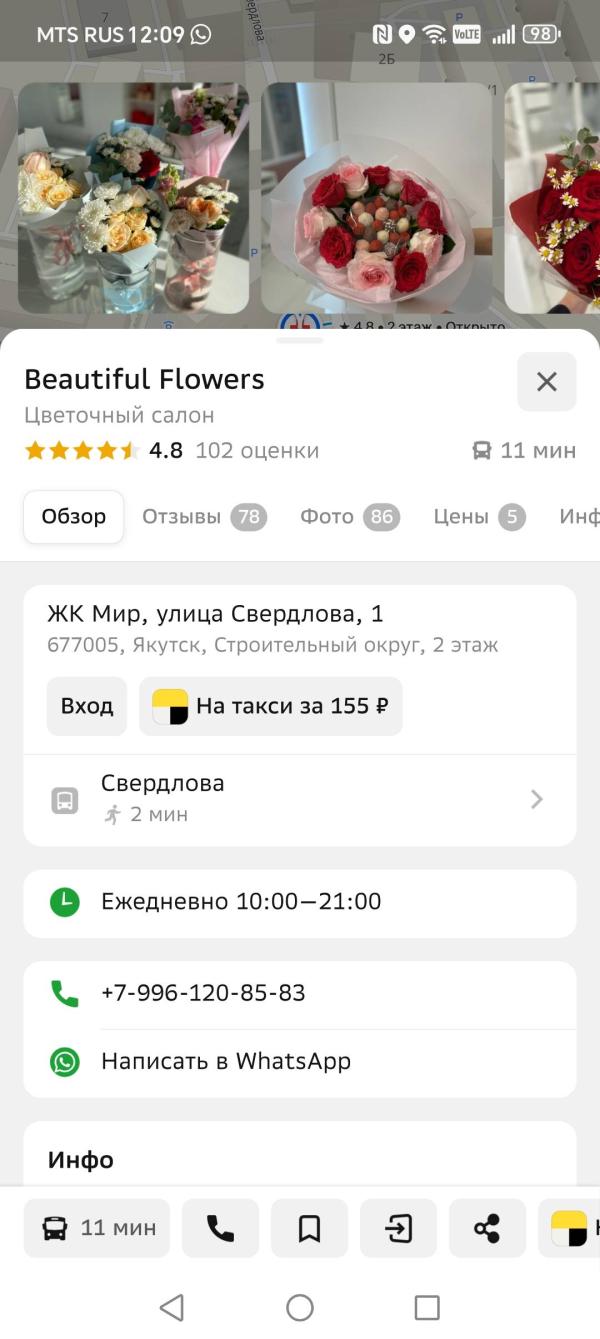Open the Инфо section
This screenshot has width=600, height=1339.
pos(80,1160)
